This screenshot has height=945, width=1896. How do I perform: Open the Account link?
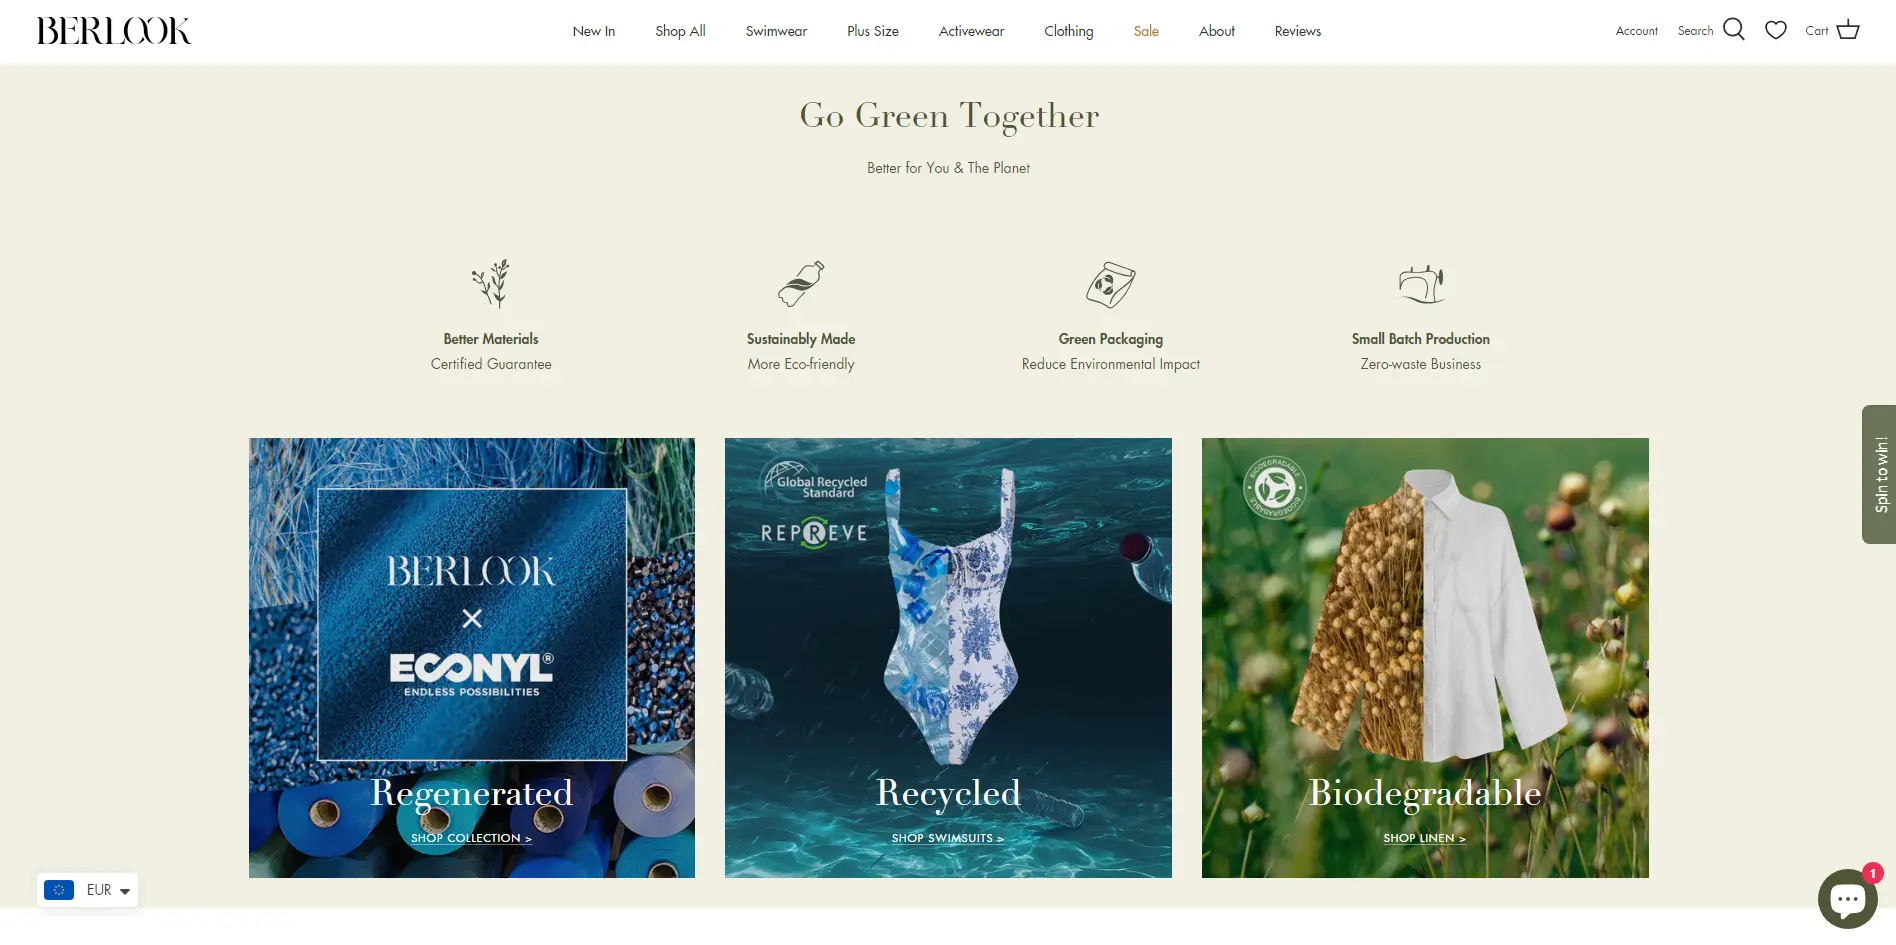(1637, 31)
